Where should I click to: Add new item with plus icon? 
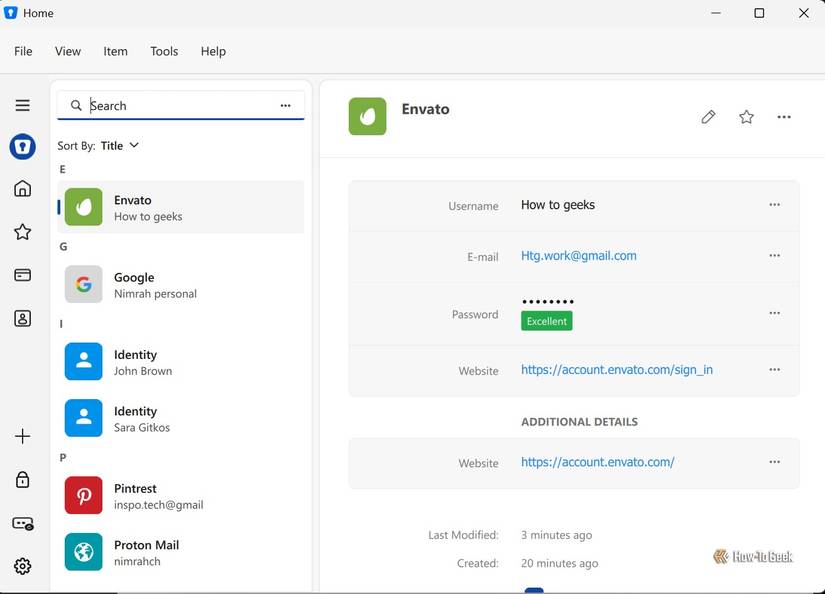point(22,436)
